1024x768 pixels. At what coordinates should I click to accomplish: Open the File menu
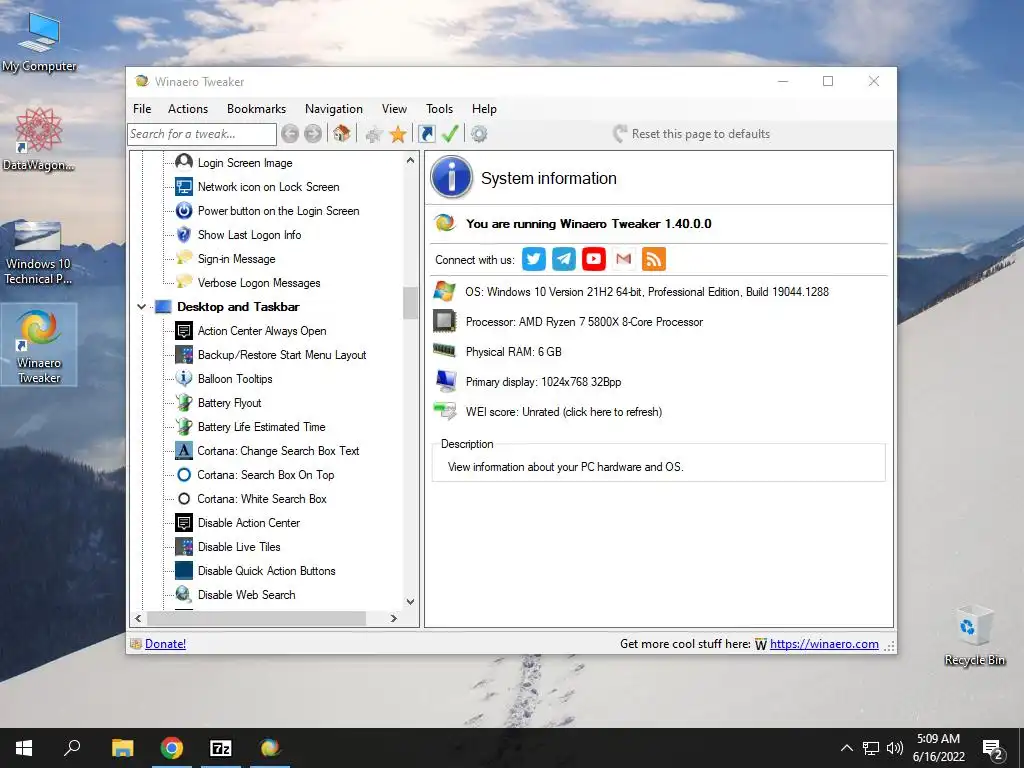[142, 109]
